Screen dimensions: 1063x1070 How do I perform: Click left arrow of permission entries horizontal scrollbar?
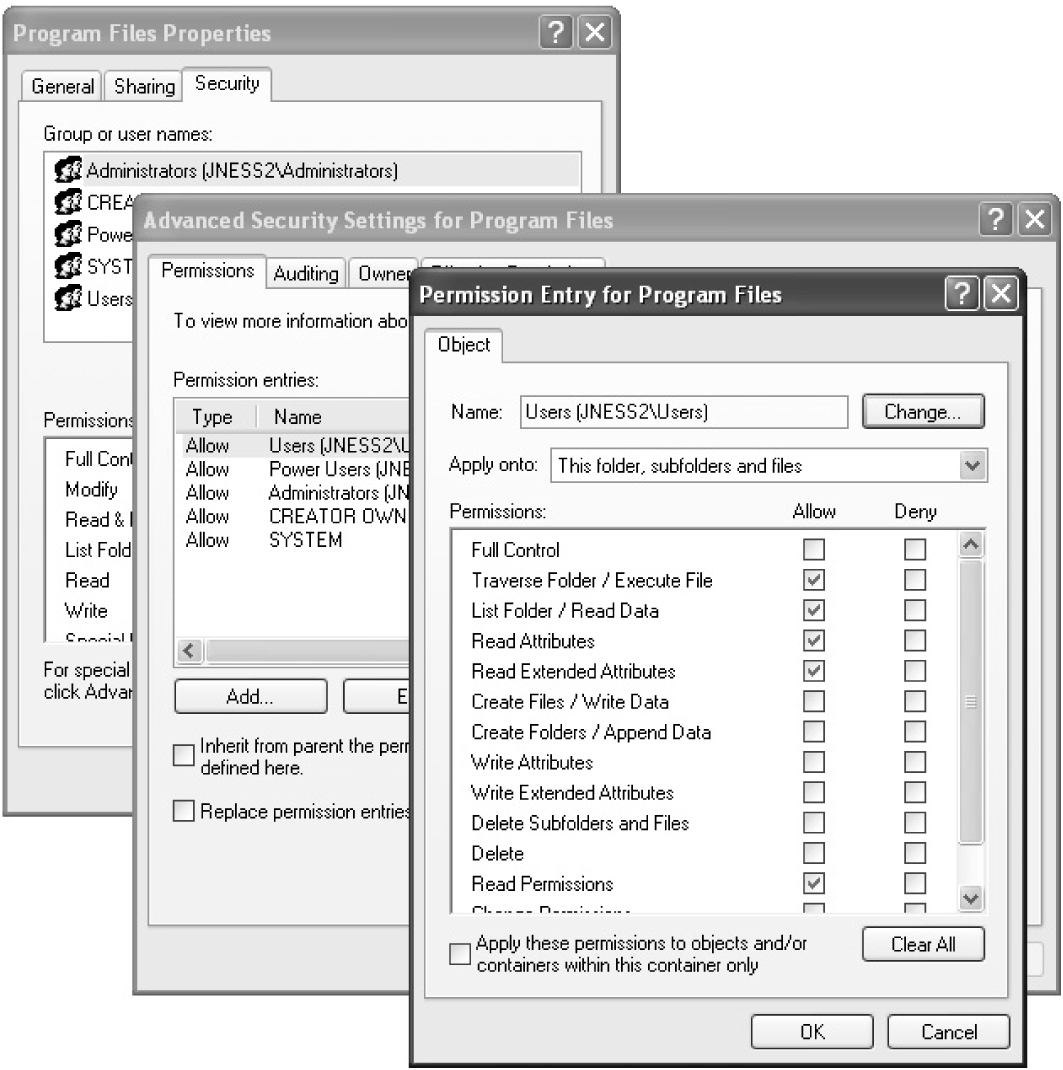pyautogui.click(x=190, y=651)
